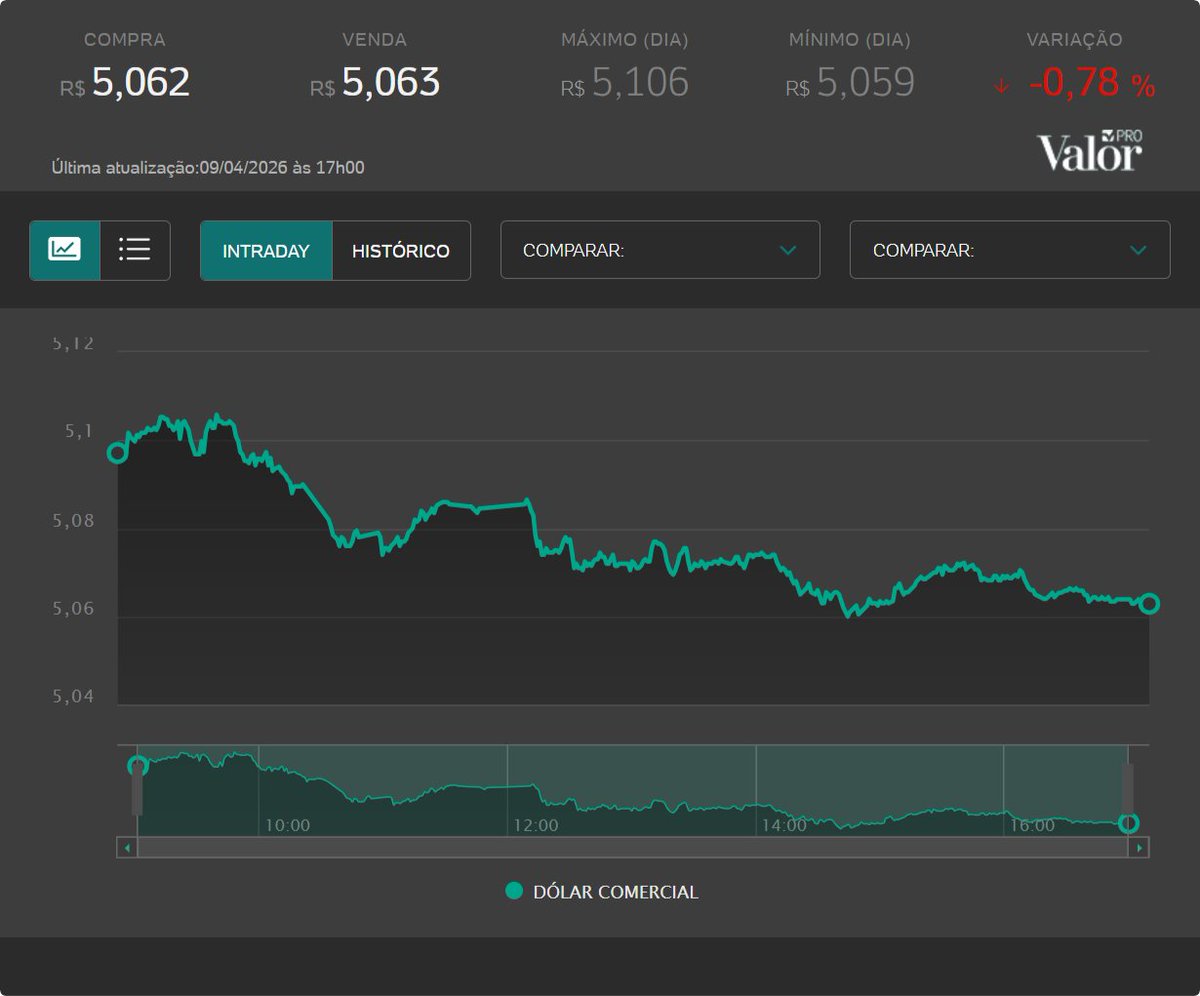Select the HISTÓRICO tab

(x=401, y=251)
